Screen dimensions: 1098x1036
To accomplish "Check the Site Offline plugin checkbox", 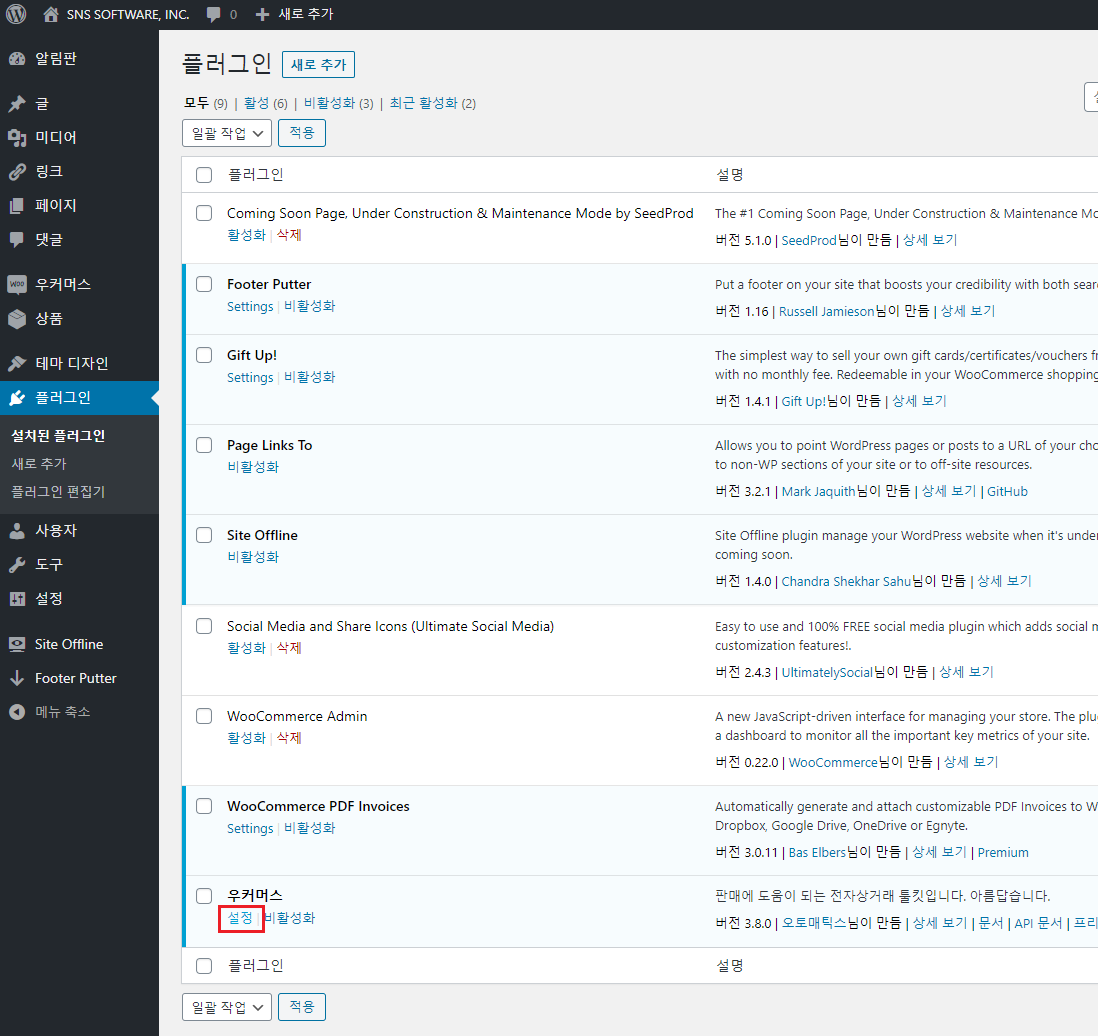I will [x=204, y=535].
